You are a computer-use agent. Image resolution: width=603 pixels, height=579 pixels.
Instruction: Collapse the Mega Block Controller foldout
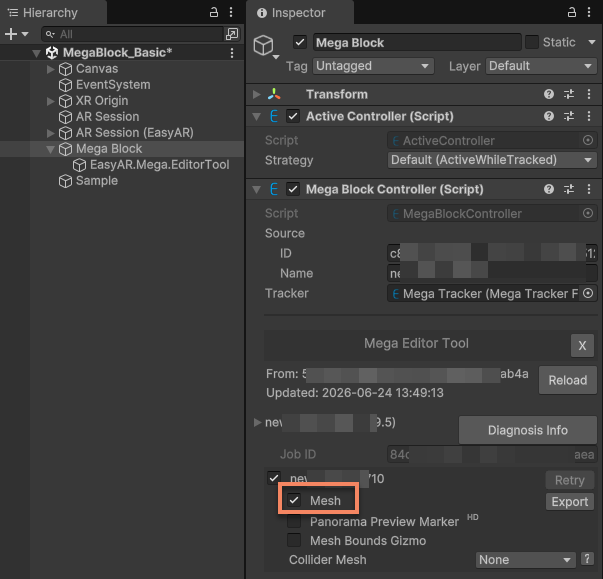click(256, 189)
